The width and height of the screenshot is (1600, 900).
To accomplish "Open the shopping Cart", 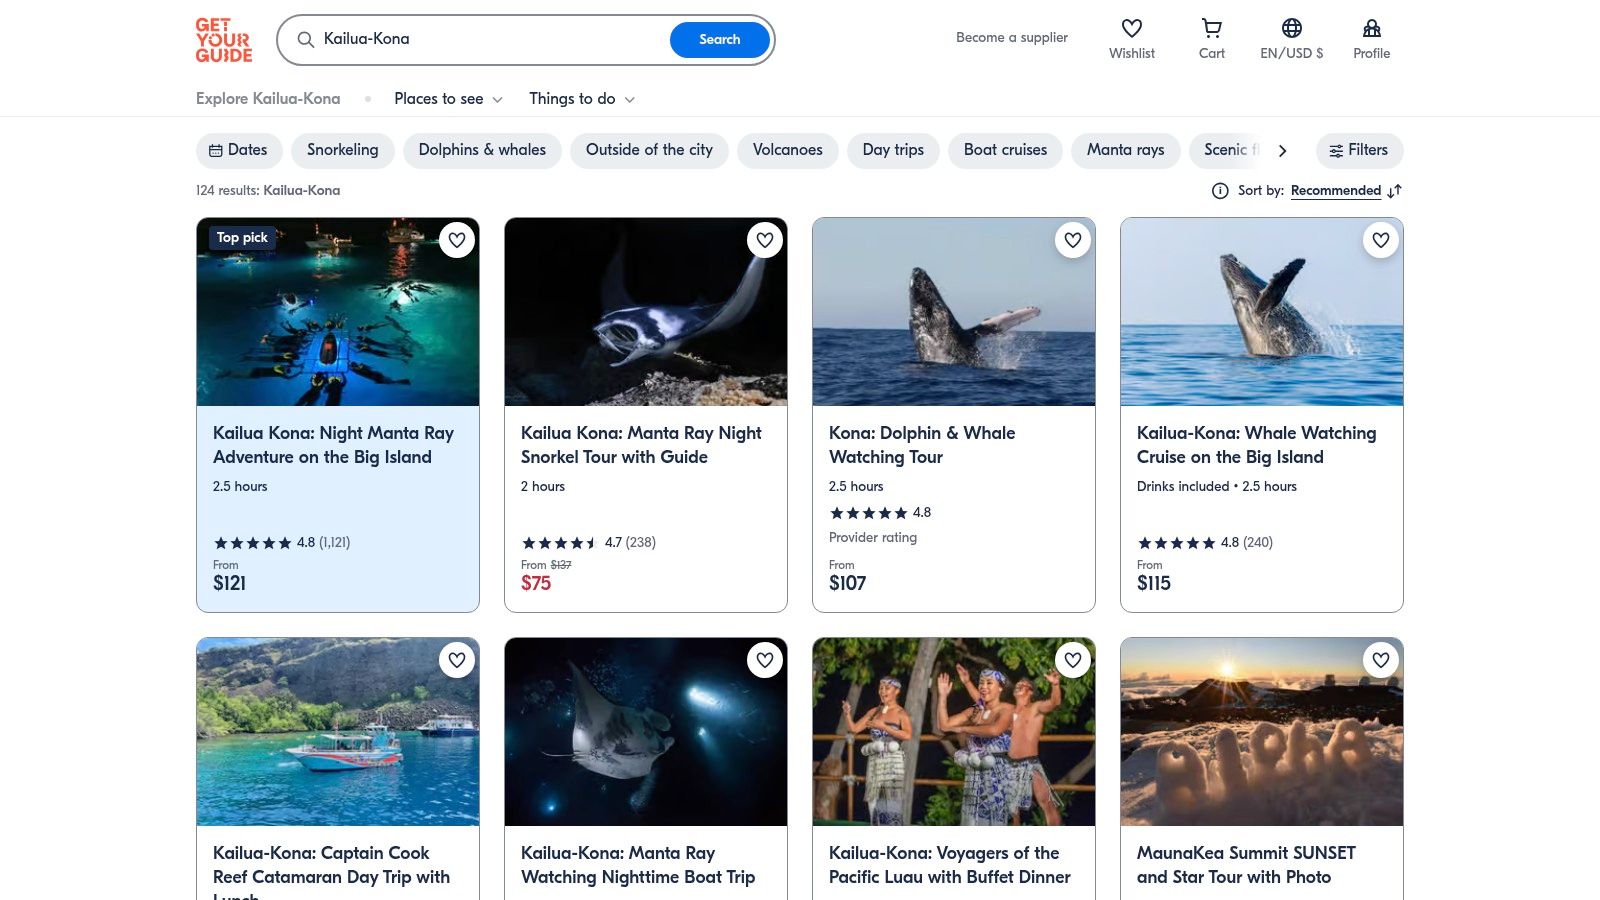I will tap(1211, 38).
